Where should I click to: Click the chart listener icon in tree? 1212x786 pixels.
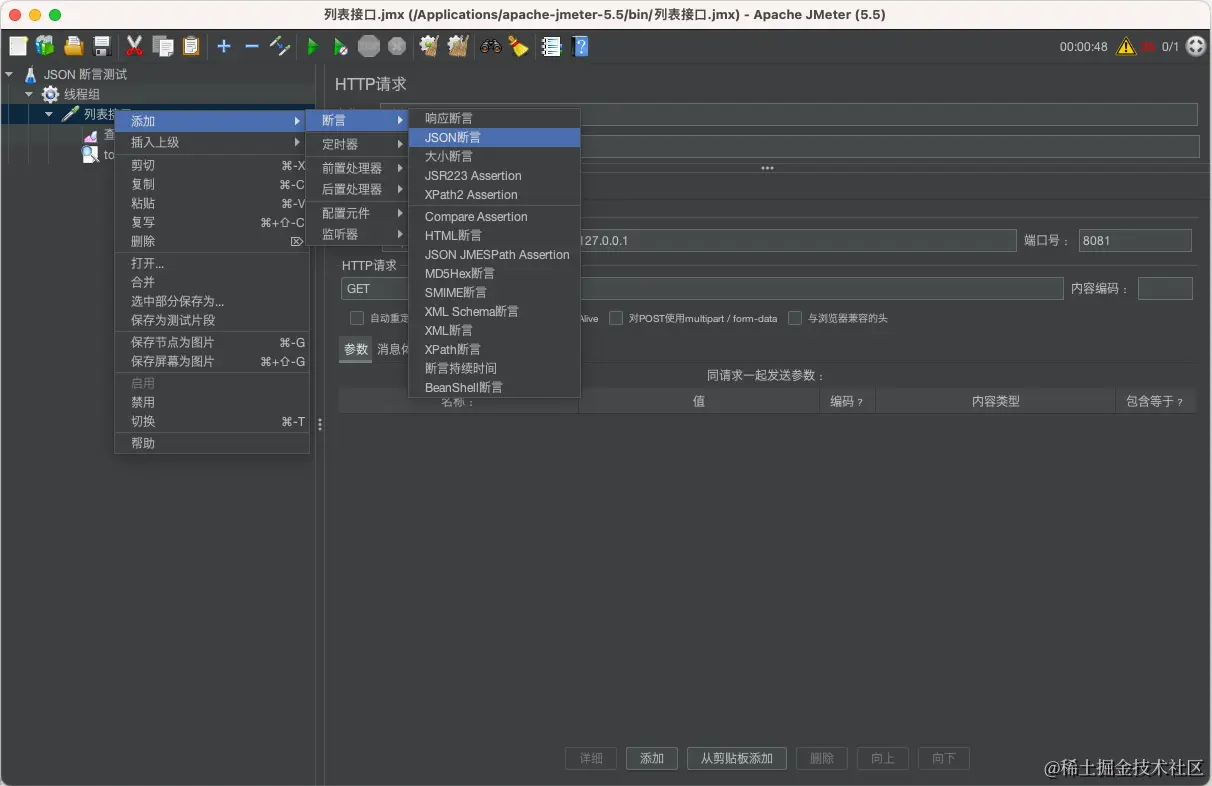pyautogui.click(x=90, y=135)
